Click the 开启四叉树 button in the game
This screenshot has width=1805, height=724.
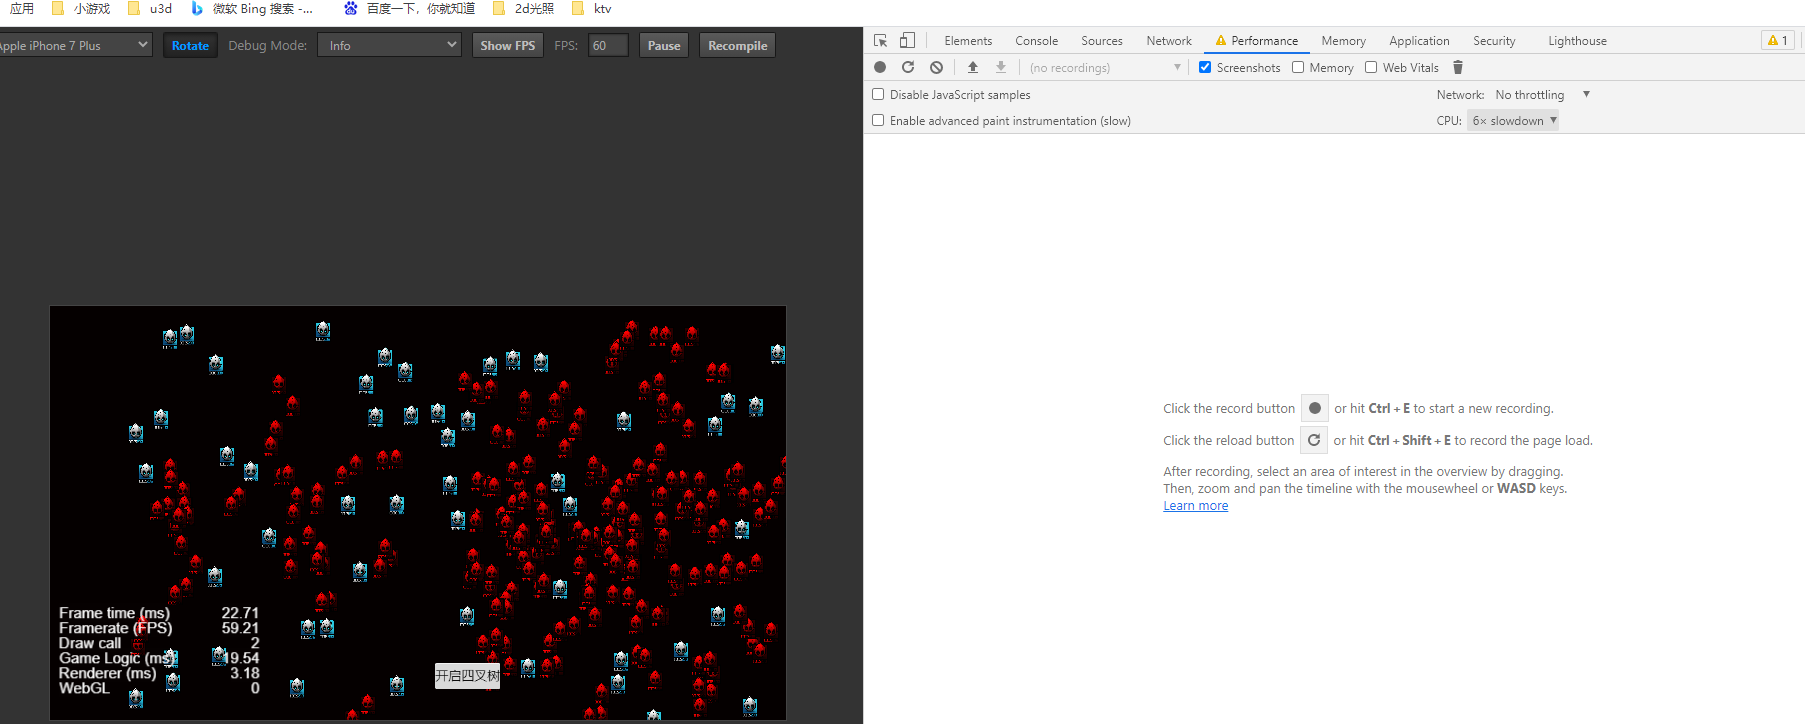click(x=467, y=676)
